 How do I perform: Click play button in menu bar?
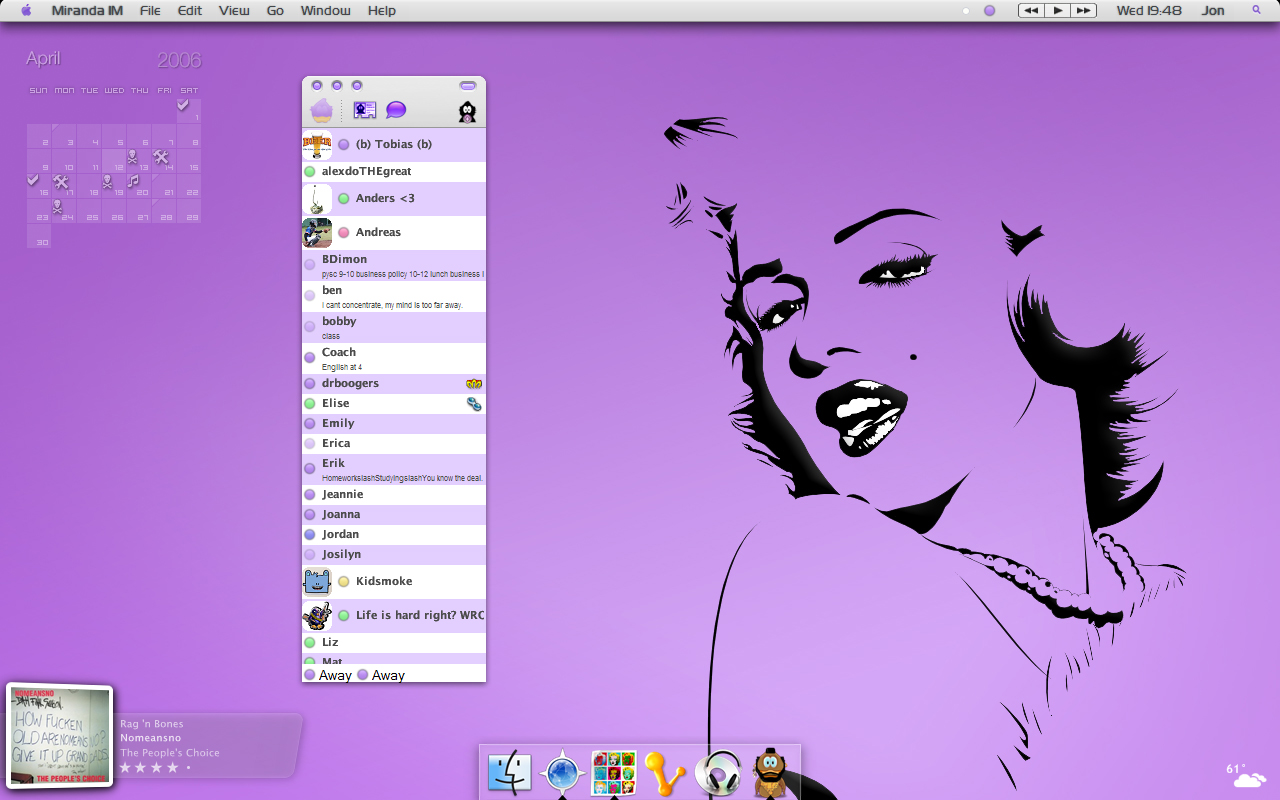coord(1058,10)
